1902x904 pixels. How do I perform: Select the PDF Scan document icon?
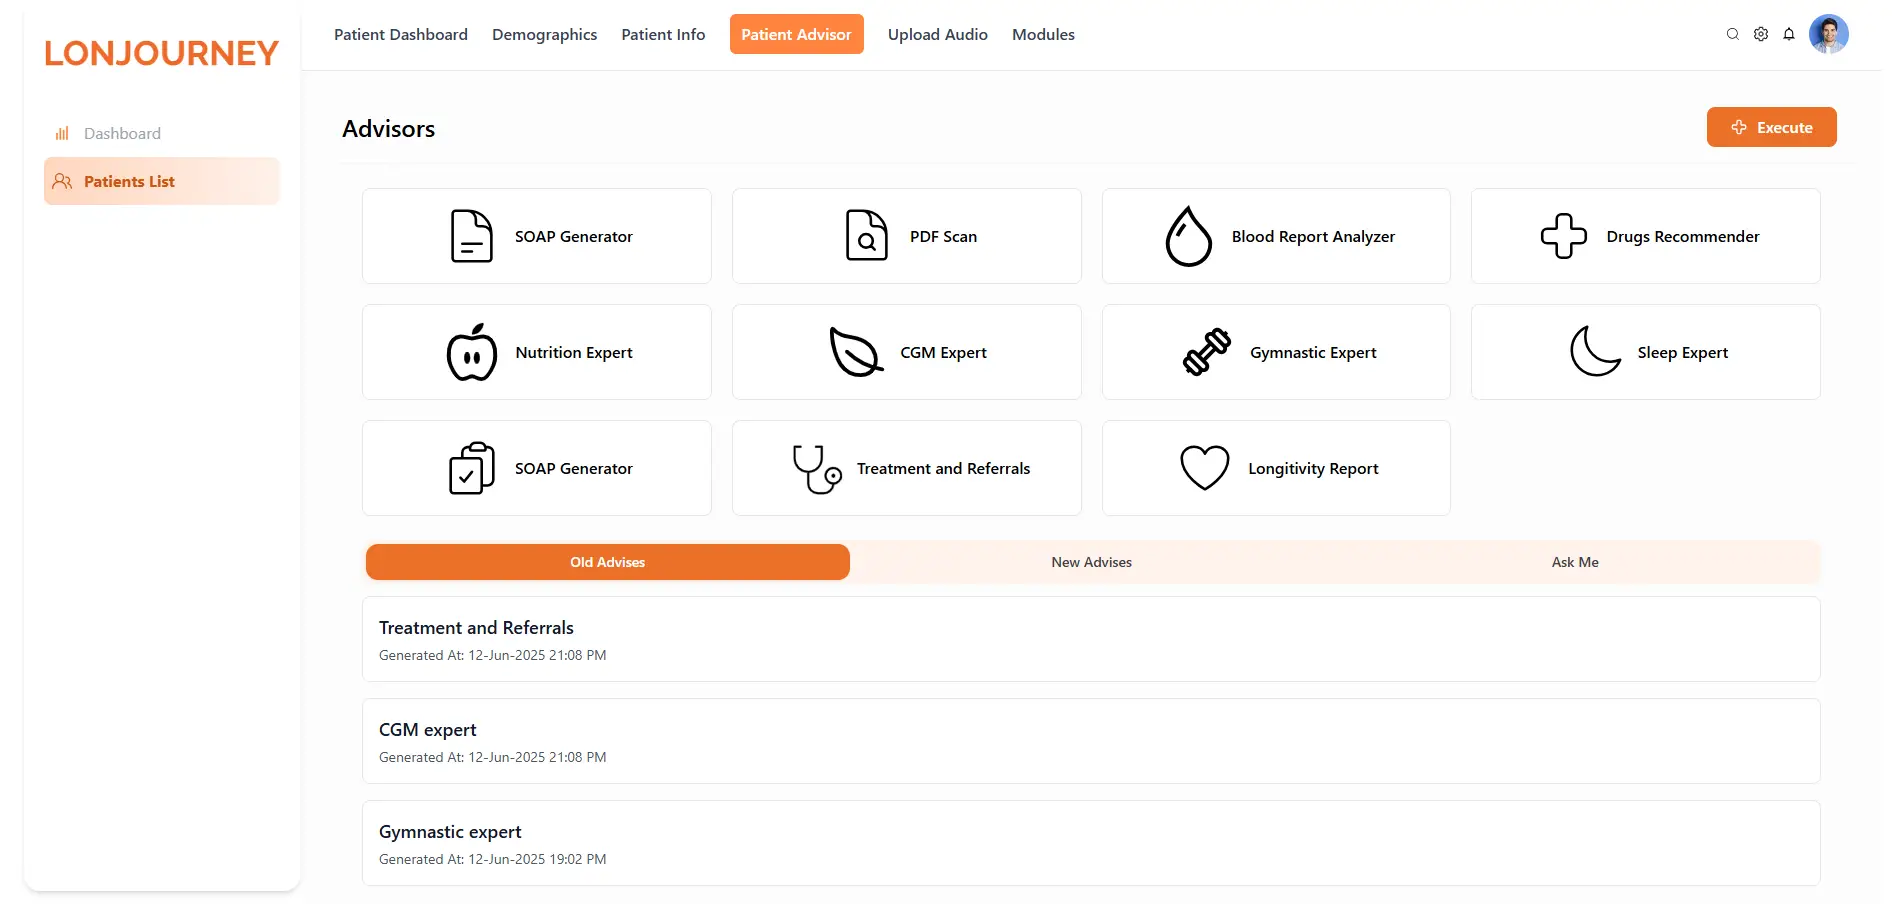pyautogui.click(x=867, y=236)
